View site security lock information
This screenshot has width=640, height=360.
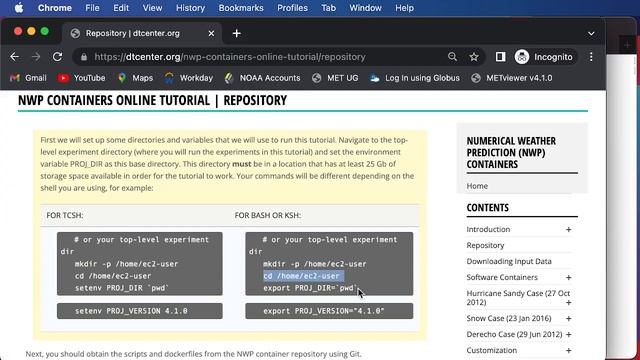(84, 57)
